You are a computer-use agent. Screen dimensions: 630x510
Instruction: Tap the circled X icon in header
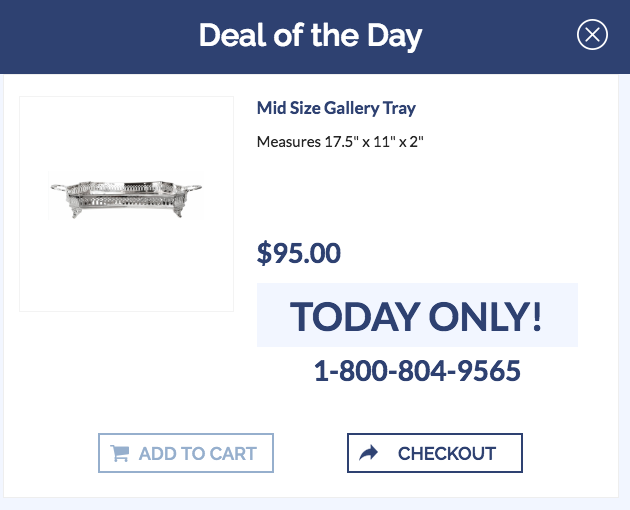coord(593,36)
